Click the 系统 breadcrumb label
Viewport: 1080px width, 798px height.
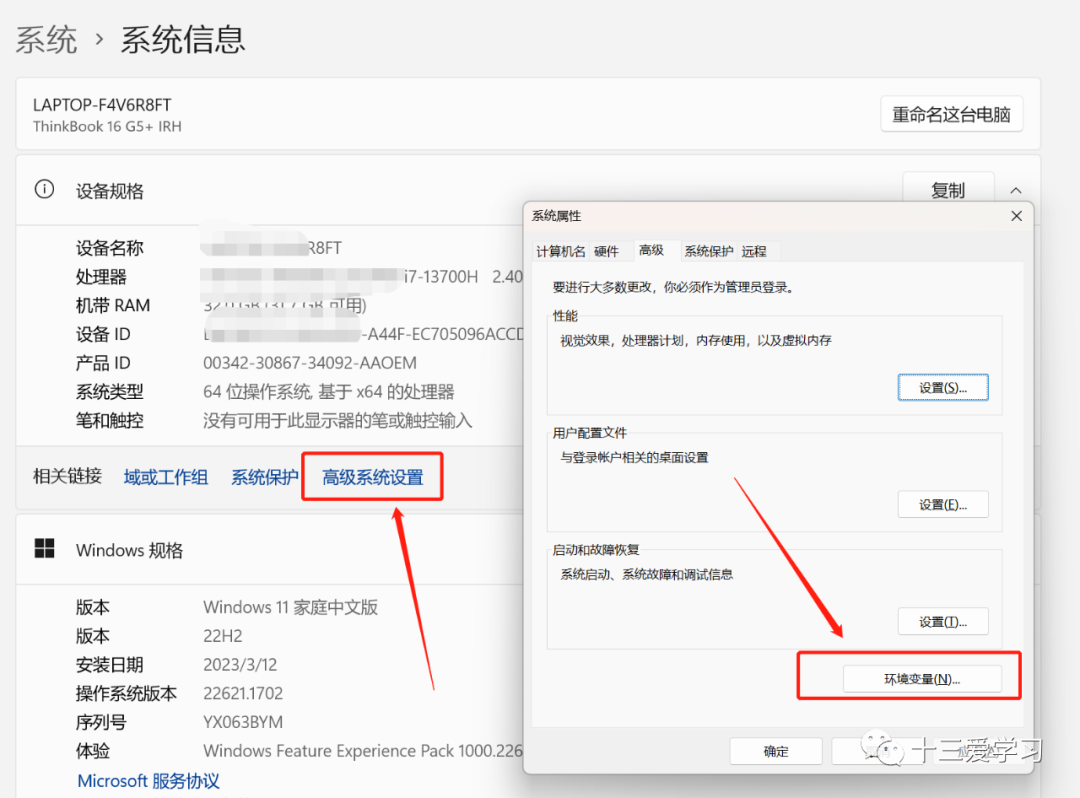pyautogui.click(x=46, y=38)
